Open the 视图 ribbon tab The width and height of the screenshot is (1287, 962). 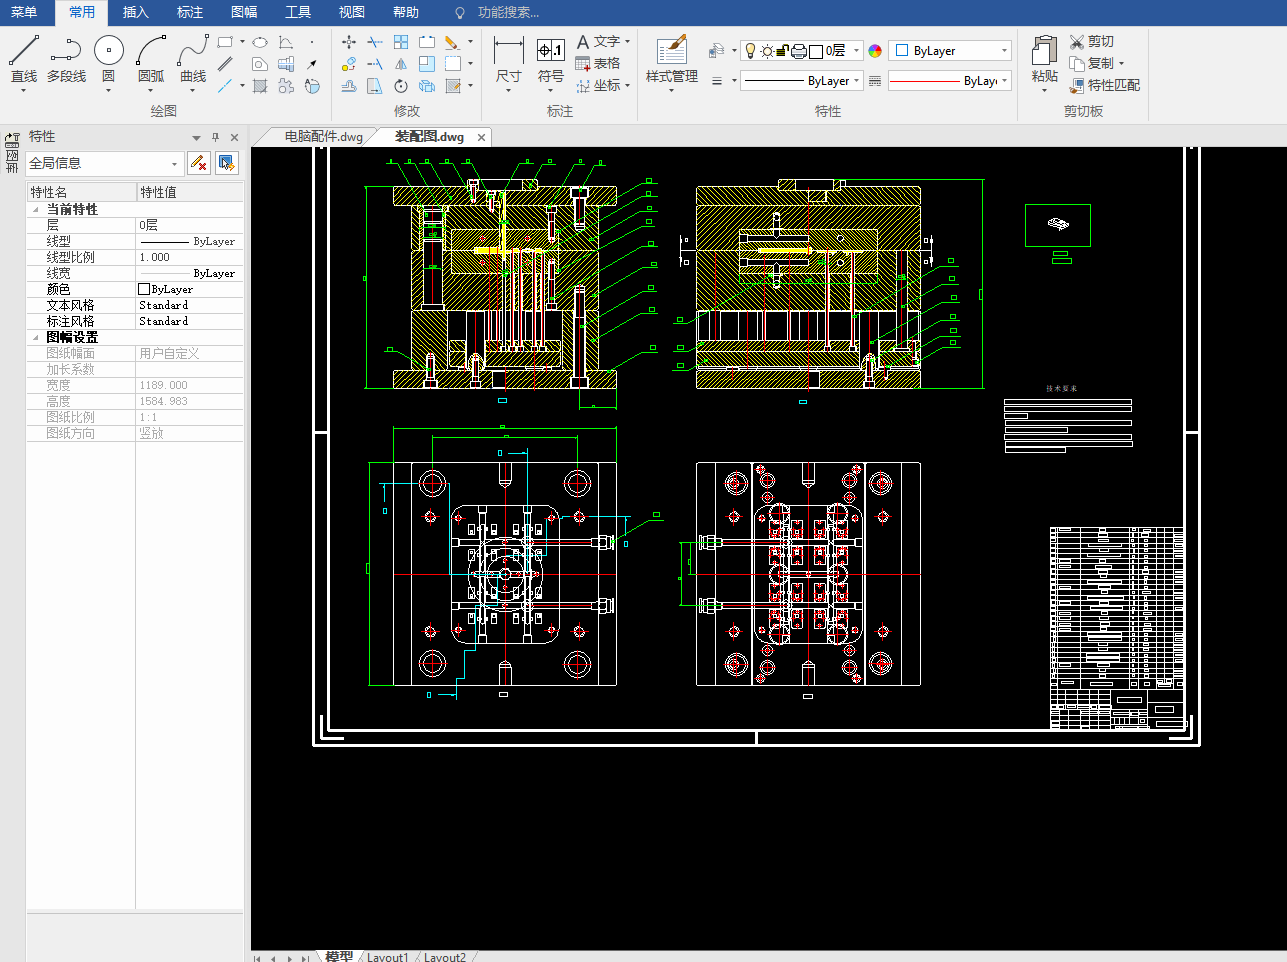pos(351,12)
